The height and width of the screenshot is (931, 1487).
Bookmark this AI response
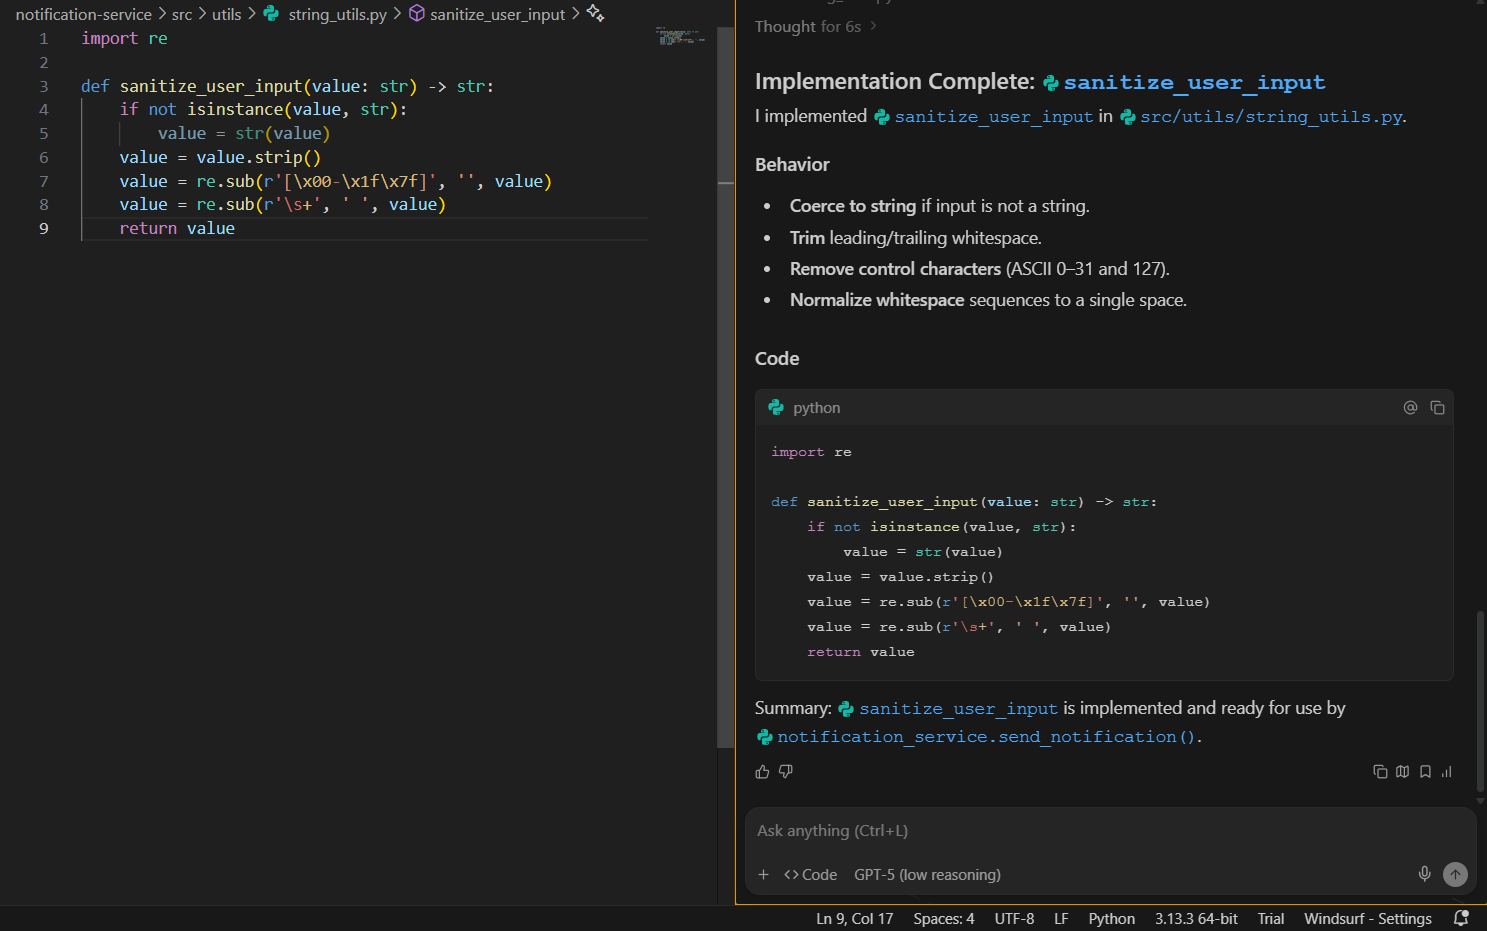click(x=1425, y=771)
